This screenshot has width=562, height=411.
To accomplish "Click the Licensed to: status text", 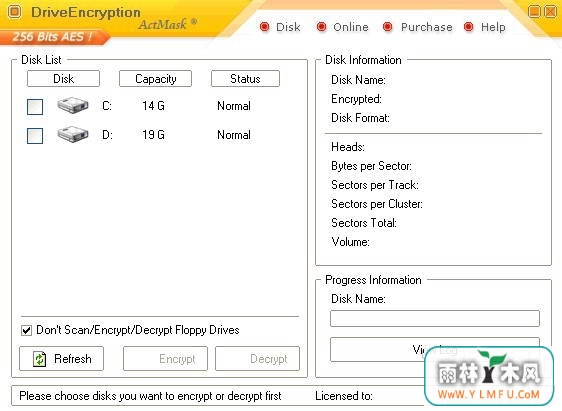I will coord(344,396).
